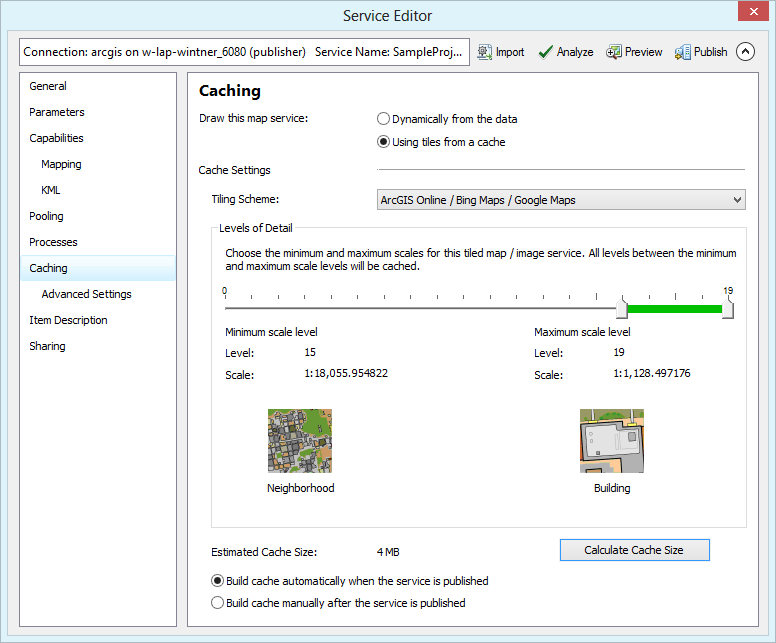
Task: Click the maximum scale slider handle
Action: tap(728, 309)
